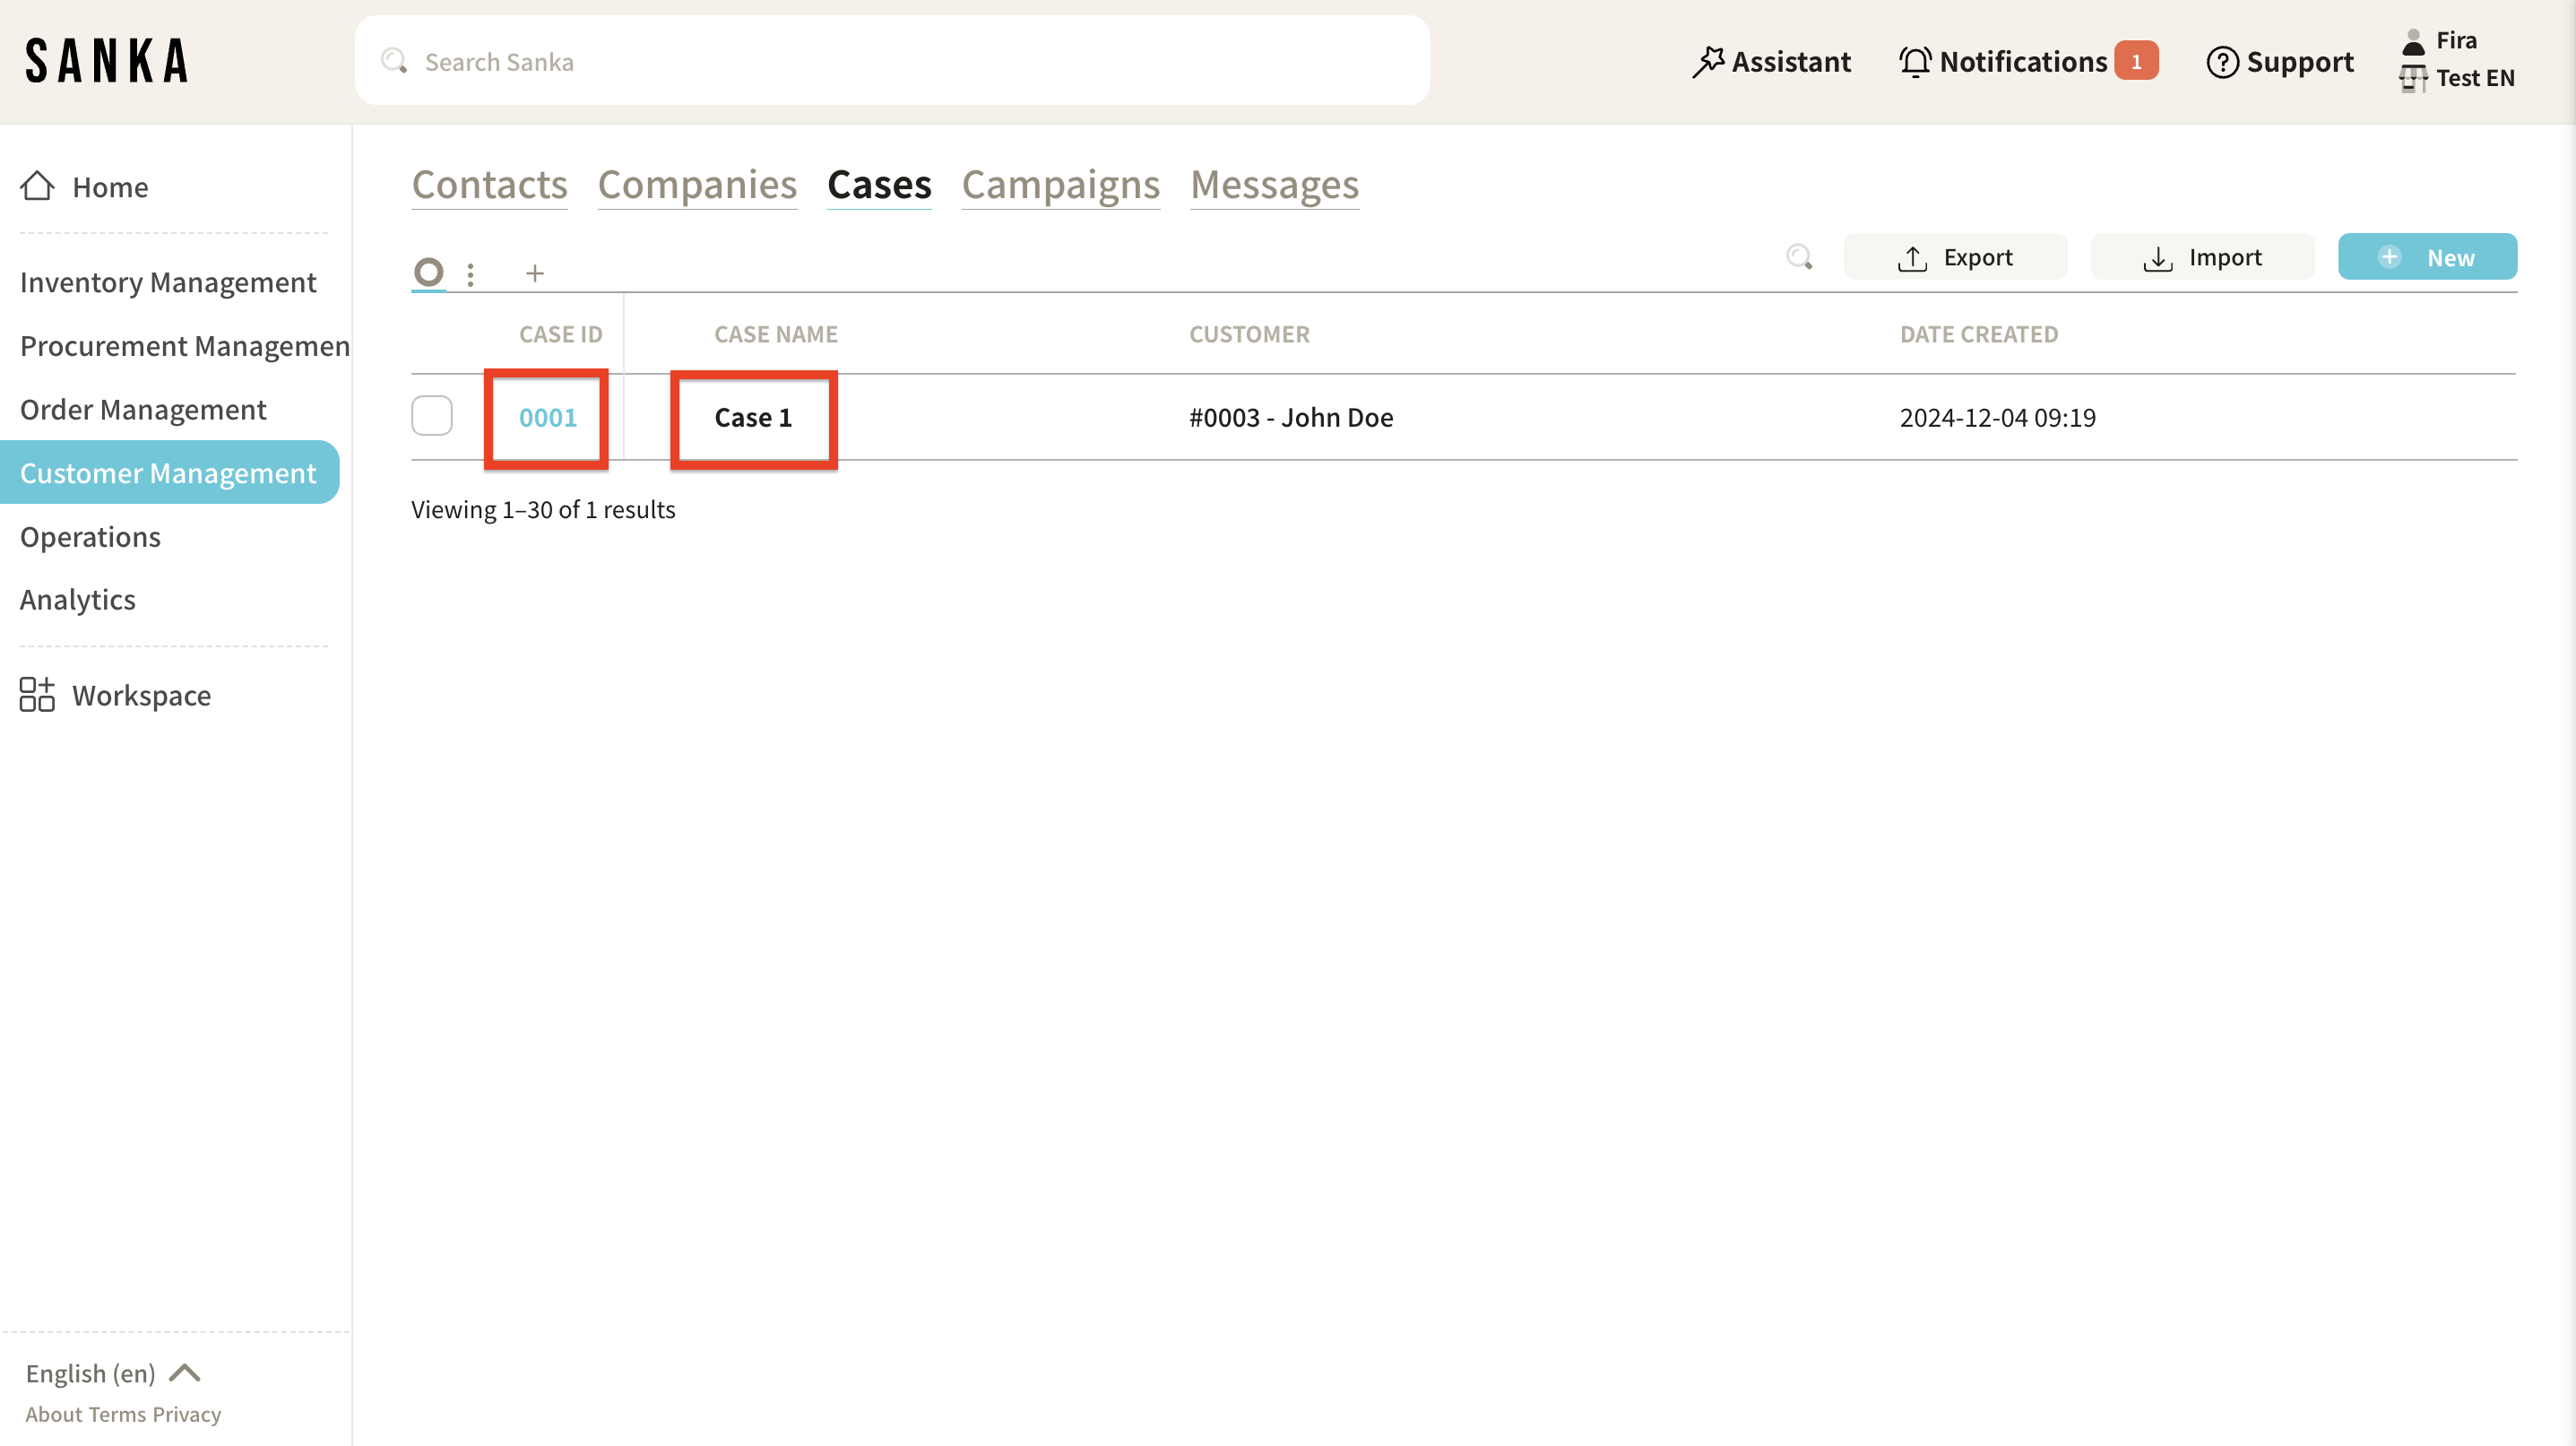The image size is (2576, 1446).
Task: Click the table search magnifier icon
Action: (x=1799, y=257)
